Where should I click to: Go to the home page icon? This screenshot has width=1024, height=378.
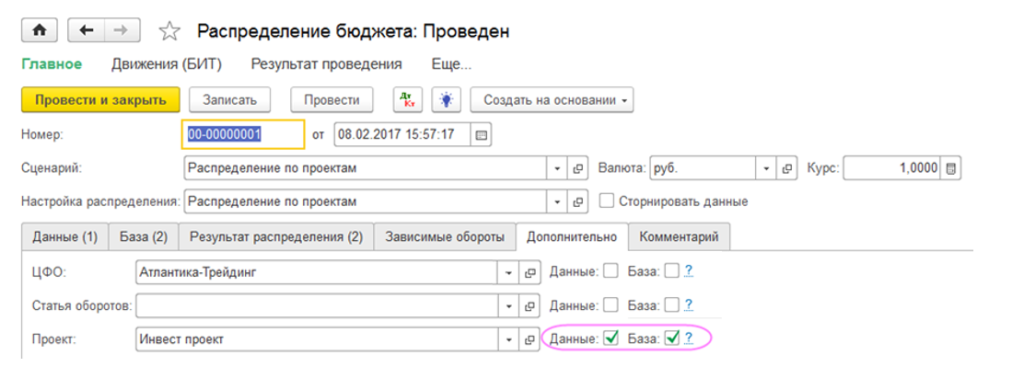click(x=39, y=31)
